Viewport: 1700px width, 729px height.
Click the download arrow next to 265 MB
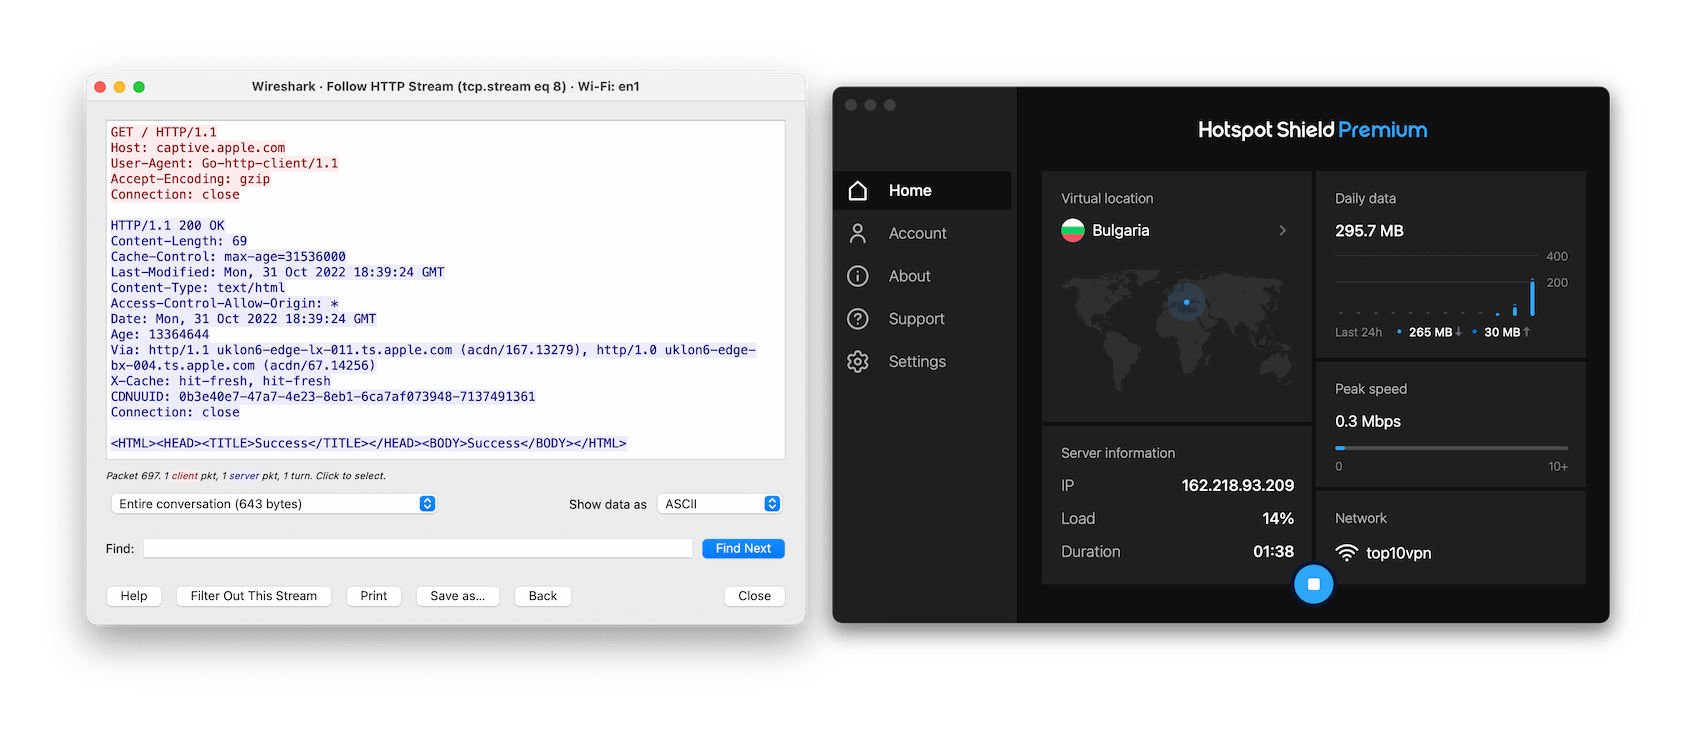1459,332
